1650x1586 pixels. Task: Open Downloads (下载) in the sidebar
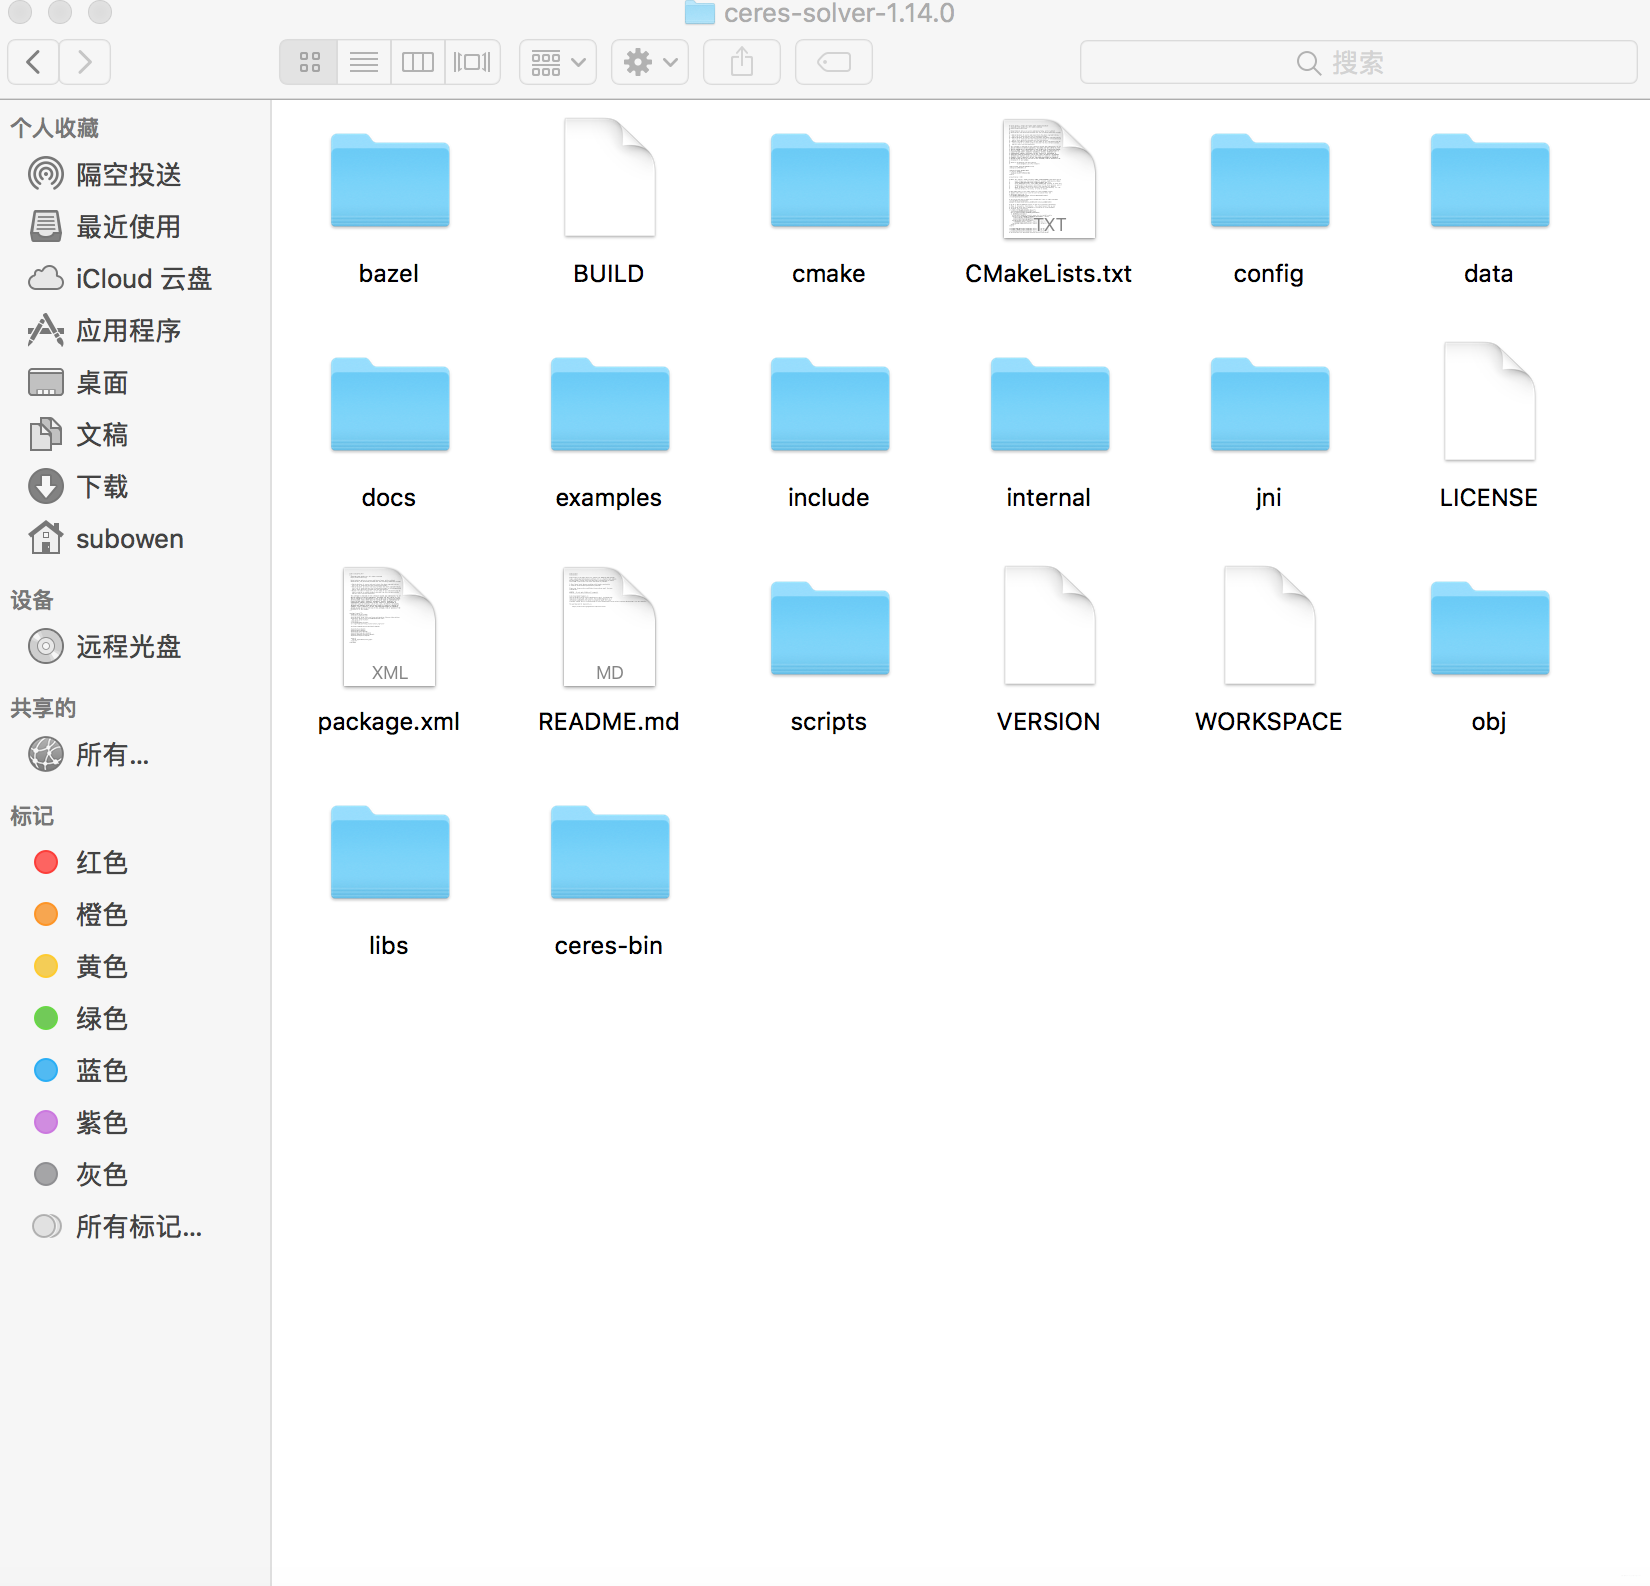tap(80, 486)
